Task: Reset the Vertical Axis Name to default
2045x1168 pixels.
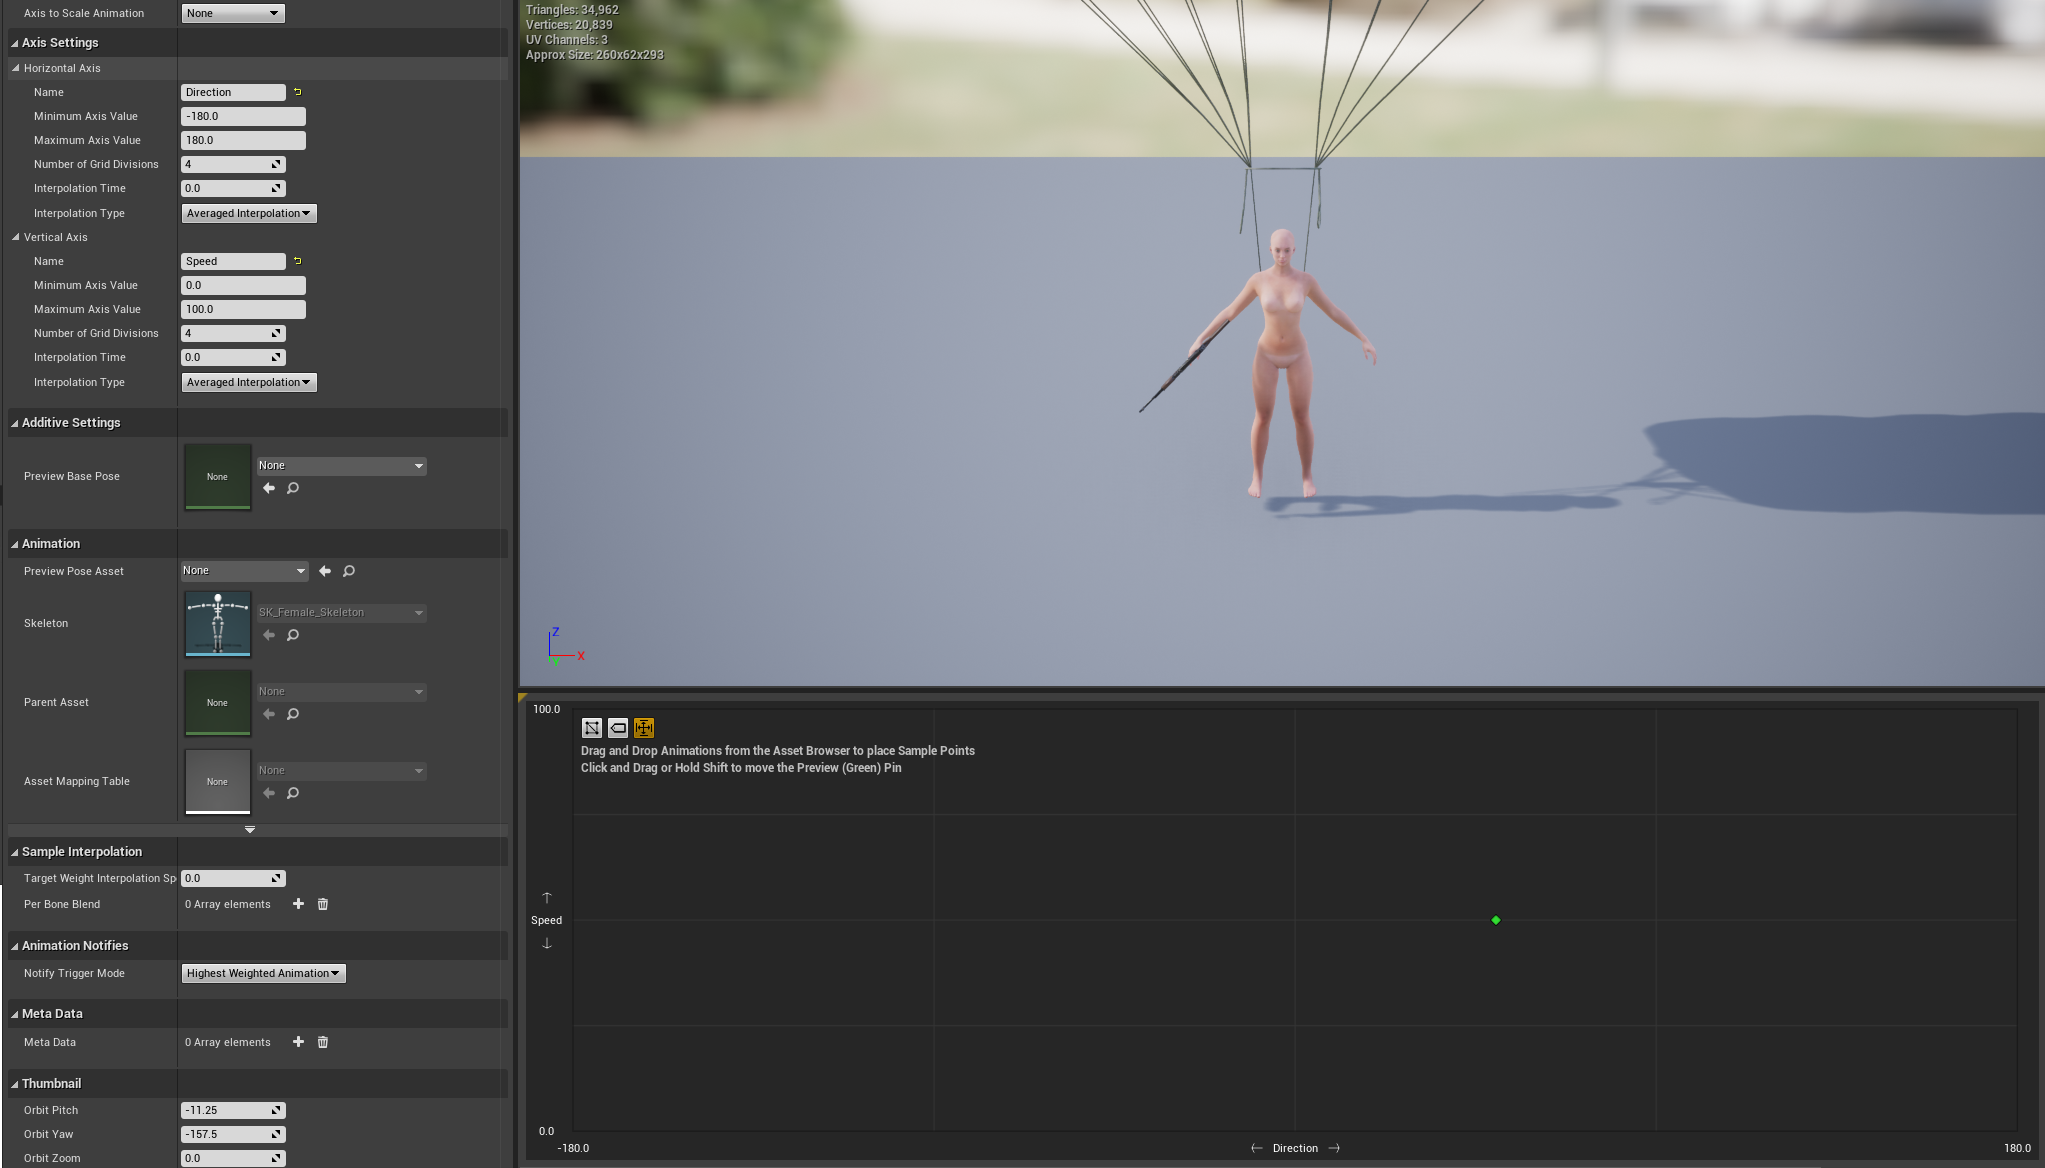Action: pos(297,261)
